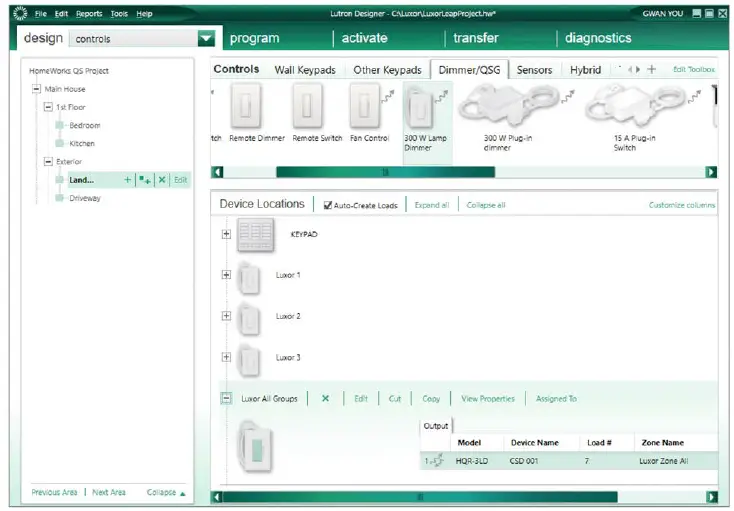Open the Edit menu
The height and width of the screenshot is (511, 734).
pyautogui.click(x=61, y=14)
